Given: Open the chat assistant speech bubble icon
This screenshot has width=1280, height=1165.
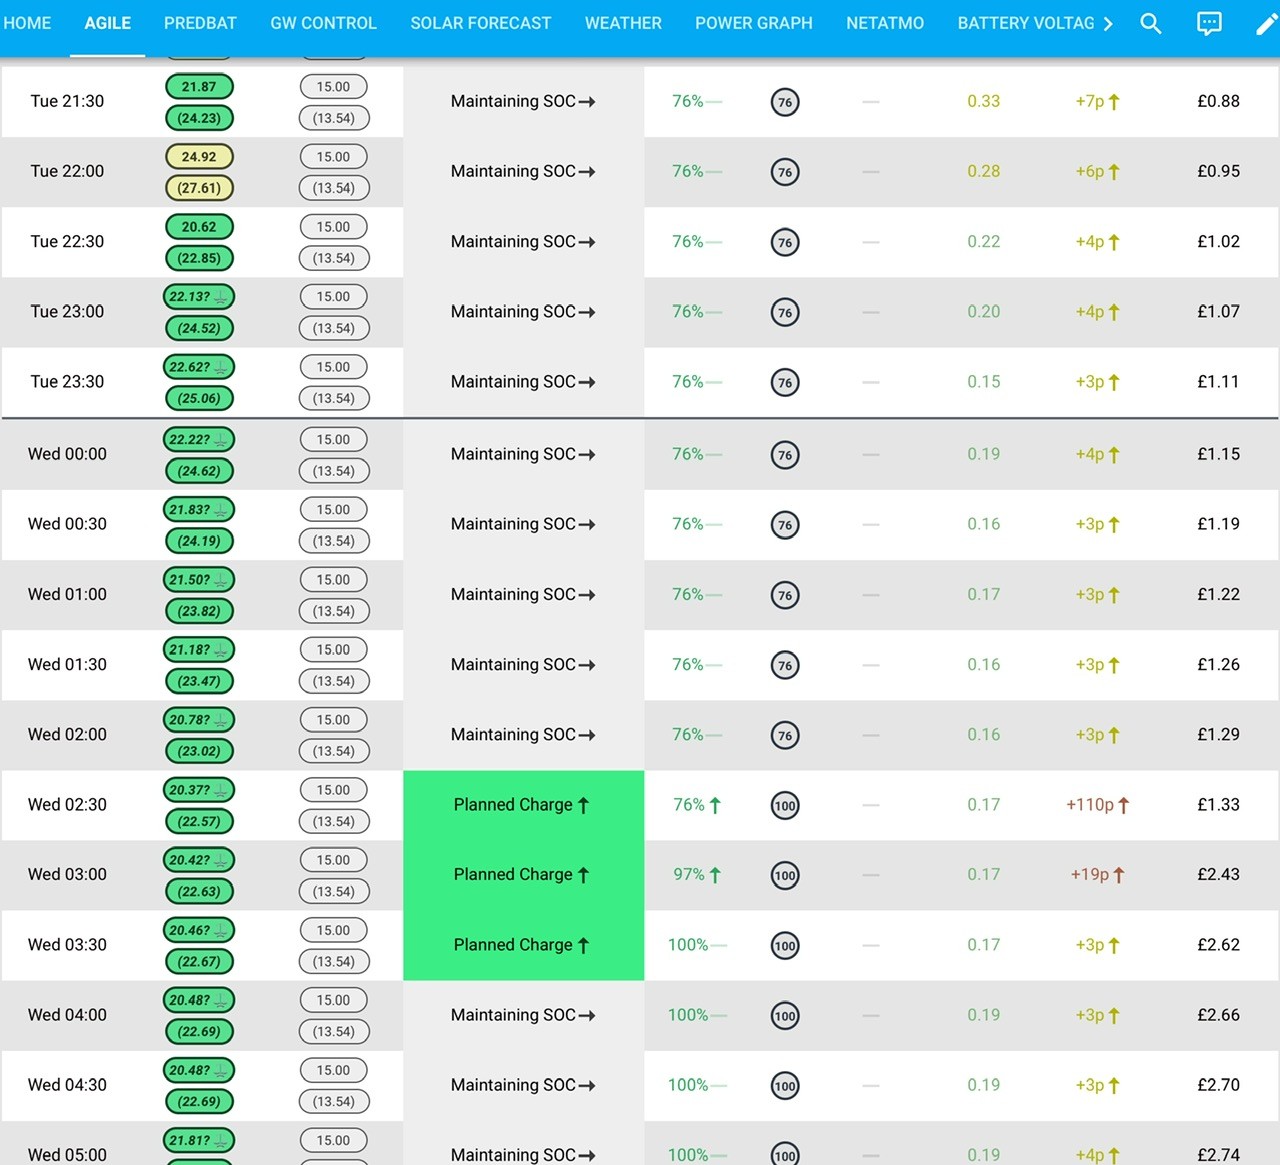Looking at the screenshot, I should coord(1209,24).
